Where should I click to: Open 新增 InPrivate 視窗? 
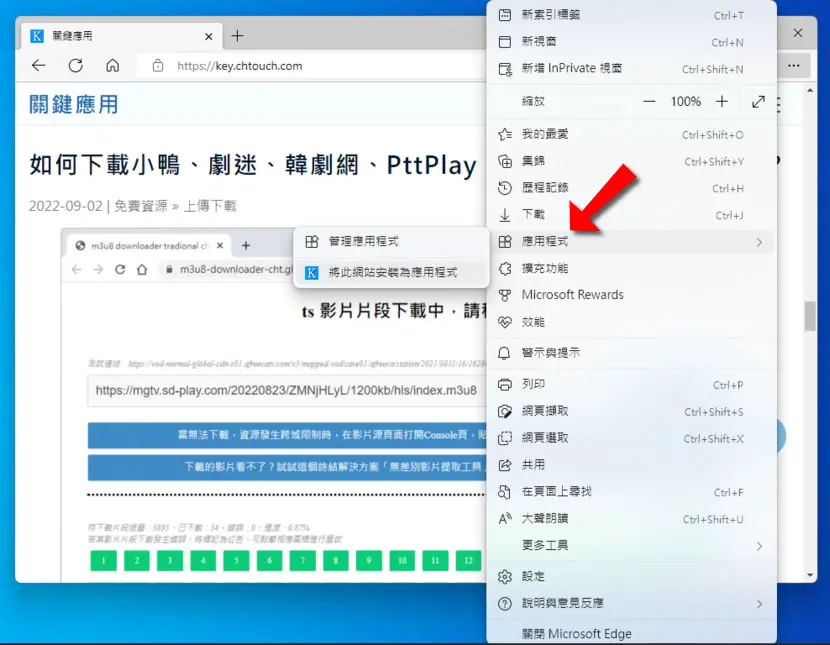[x=631, y=69]
